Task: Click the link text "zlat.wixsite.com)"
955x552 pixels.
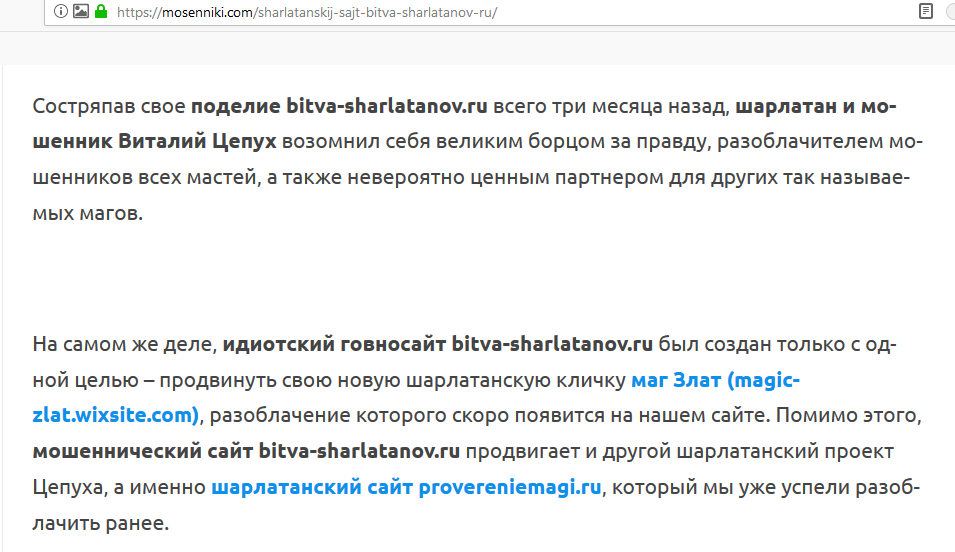Action: click(x=116, y=415)
